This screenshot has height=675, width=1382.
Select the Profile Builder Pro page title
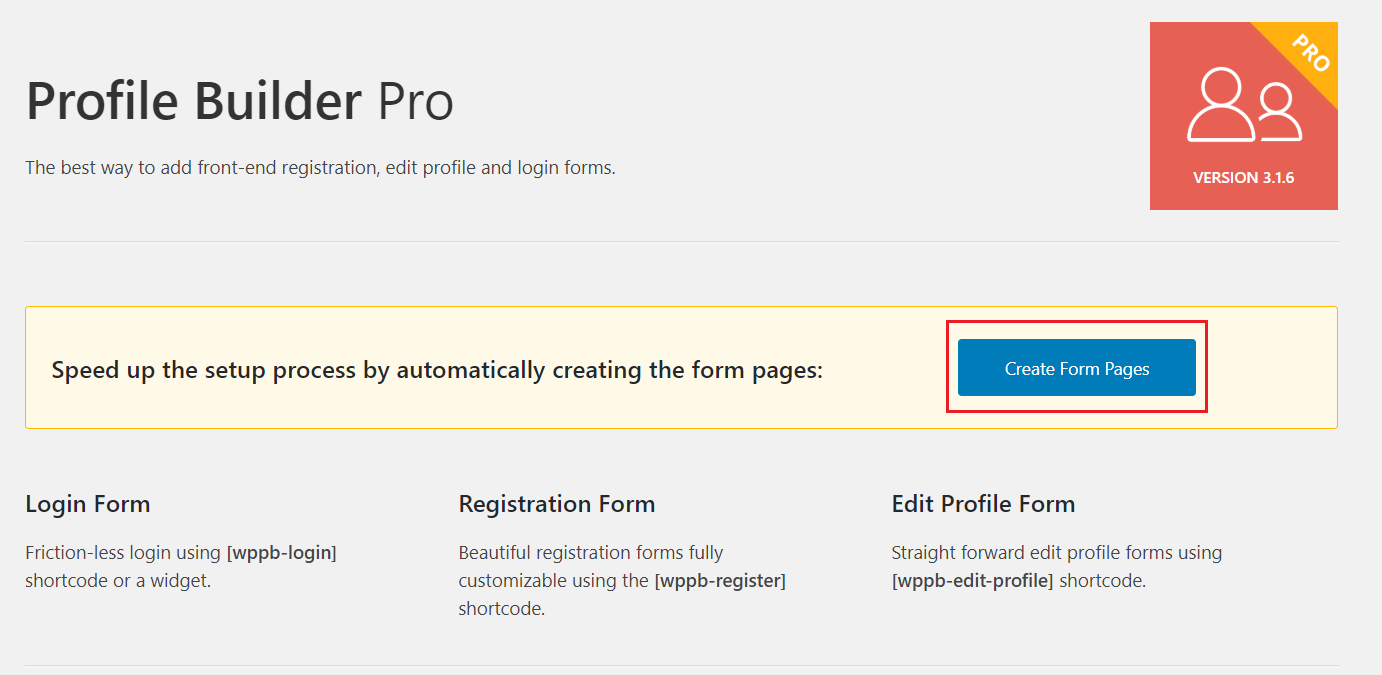click(239, 101)
